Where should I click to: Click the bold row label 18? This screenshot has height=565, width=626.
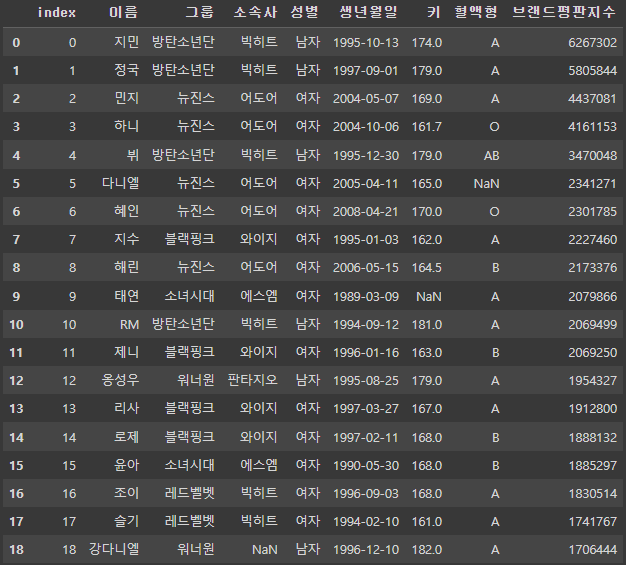click(16, 550)
